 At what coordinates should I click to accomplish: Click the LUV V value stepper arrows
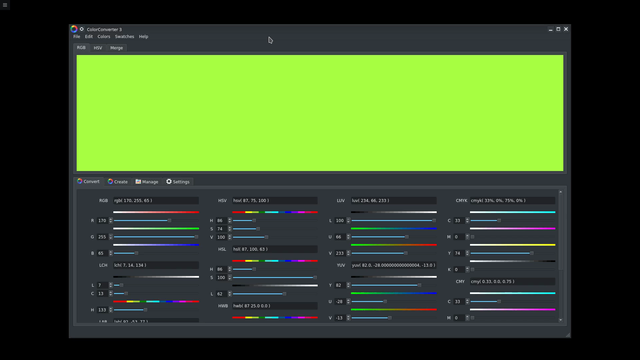(x=348, y=253)
